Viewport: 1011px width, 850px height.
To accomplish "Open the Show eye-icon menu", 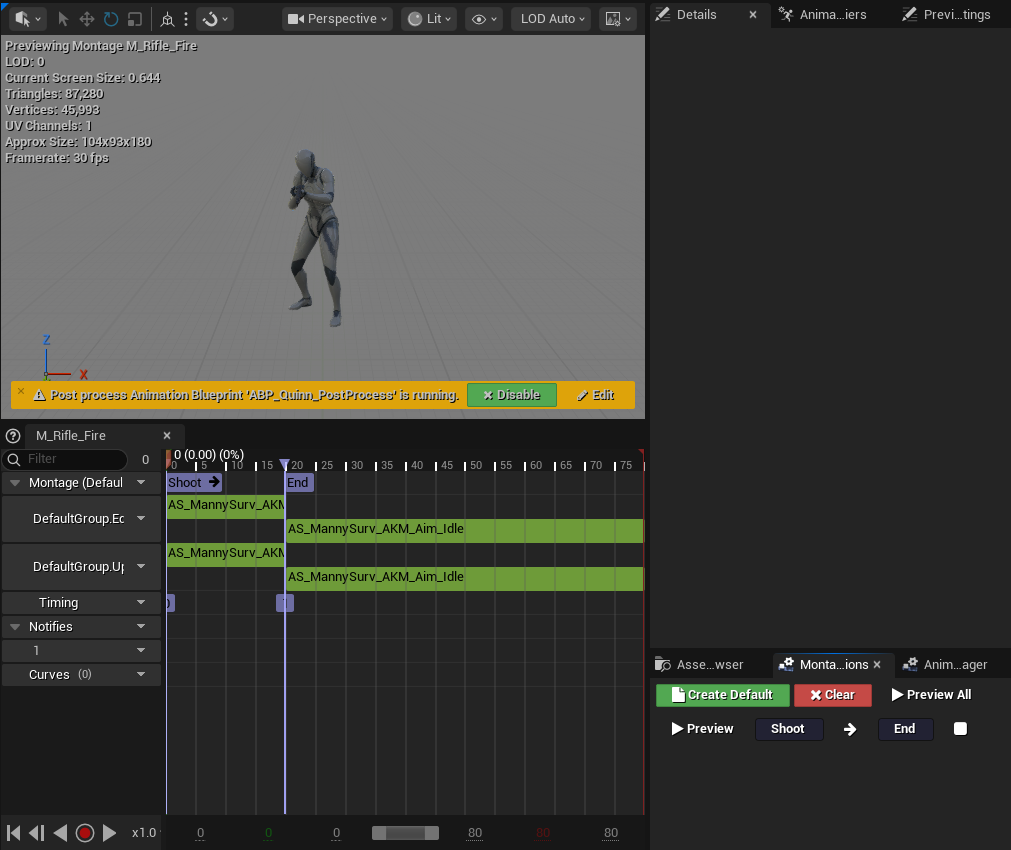I will click(484, 19).
